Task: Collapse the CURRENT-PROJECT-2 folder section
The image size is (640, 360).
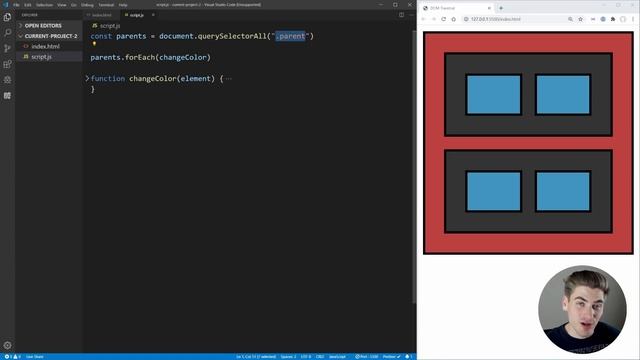Action: (x=49, y=36)
